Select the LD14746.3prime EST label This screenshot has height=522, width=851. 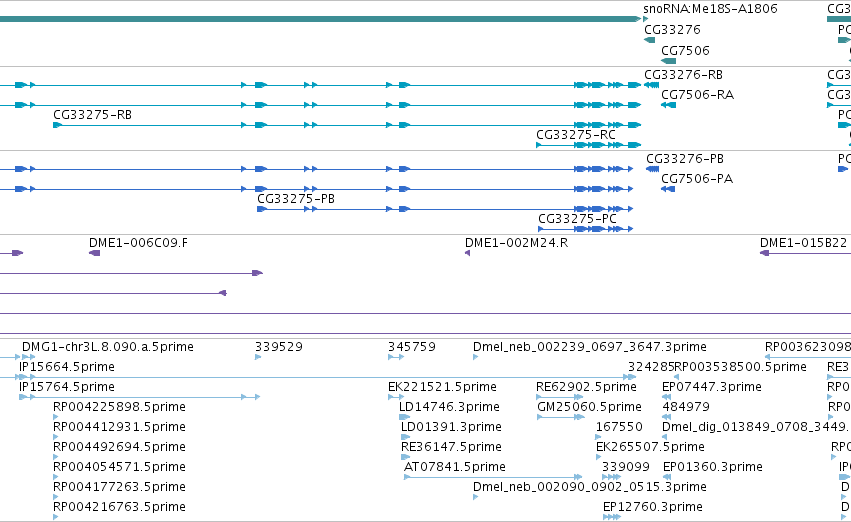(449, 408)
